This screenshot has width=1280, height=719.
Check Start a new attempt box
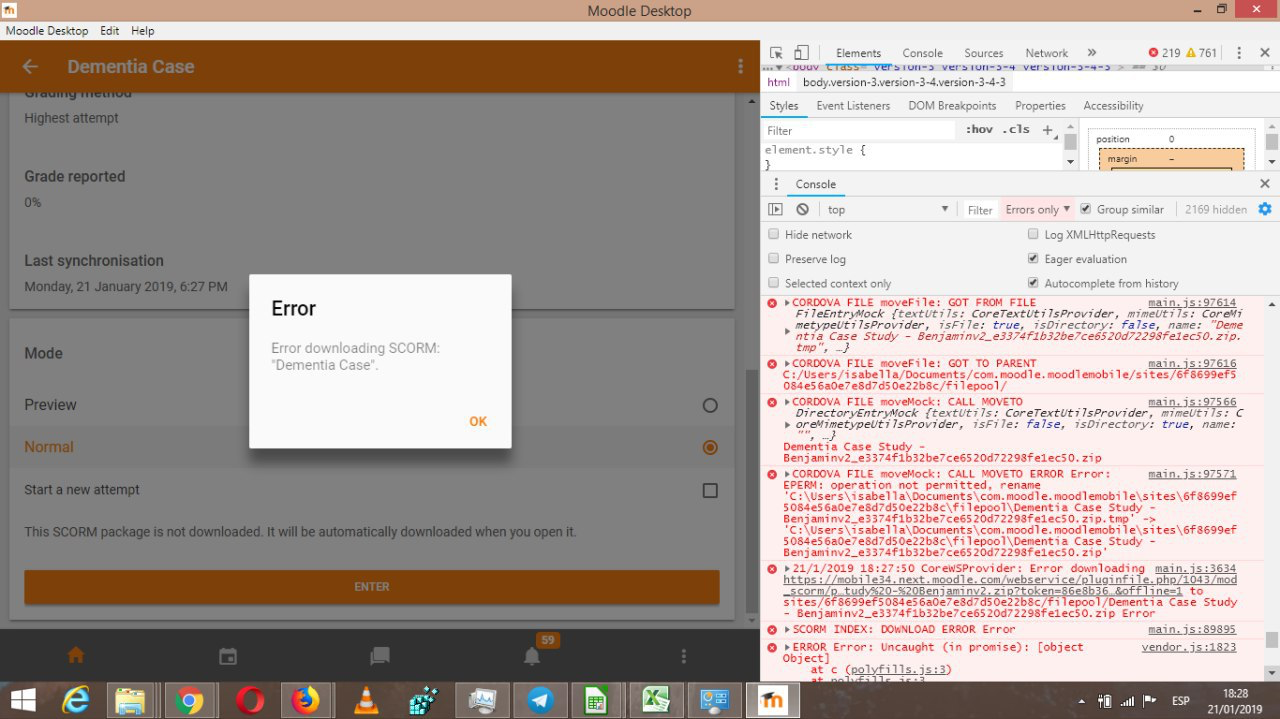(710, 490)
